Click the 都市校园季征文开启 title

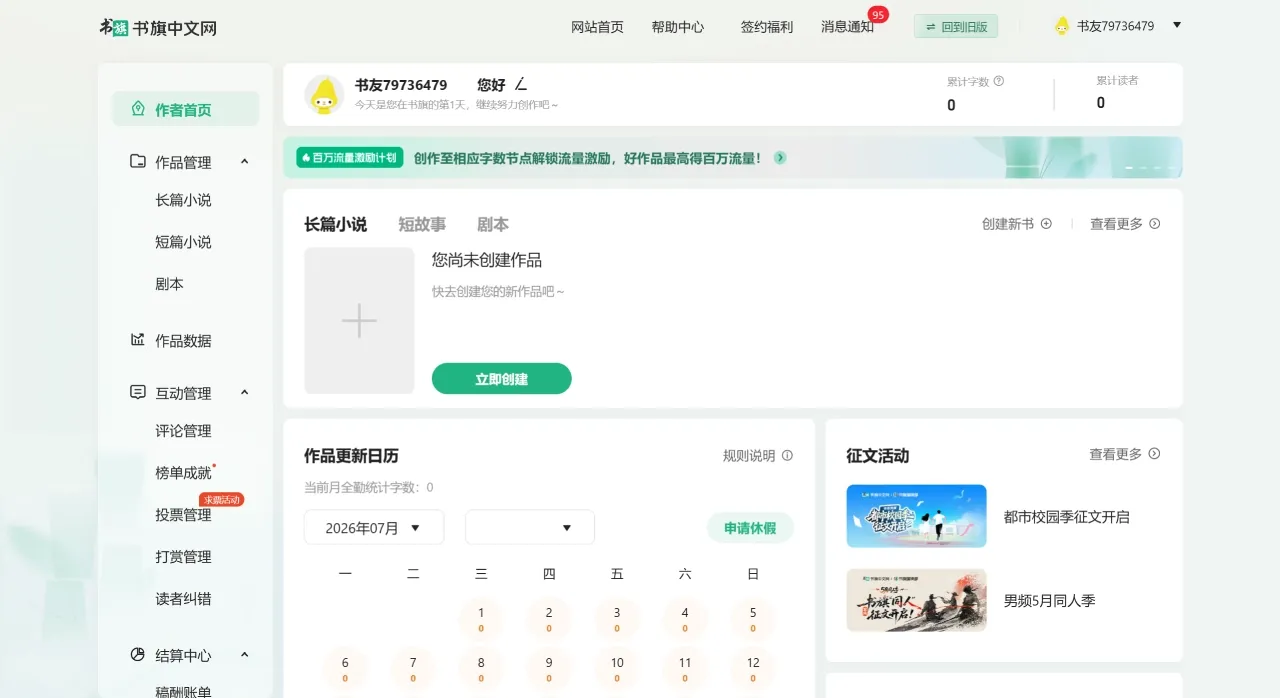click(x=1066, y=517)
